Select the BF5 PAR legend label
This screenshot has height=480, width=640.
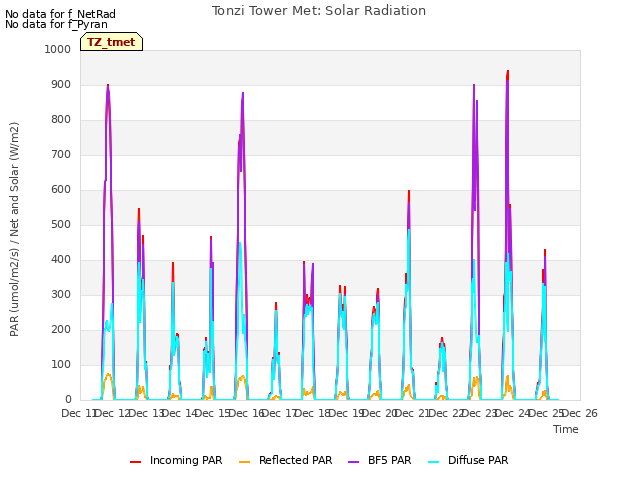pos(389,460)
